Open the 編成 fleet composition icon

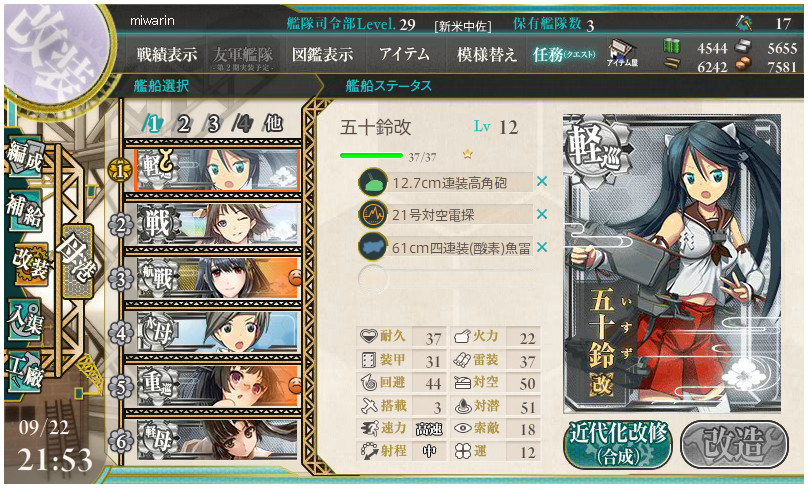25,158
